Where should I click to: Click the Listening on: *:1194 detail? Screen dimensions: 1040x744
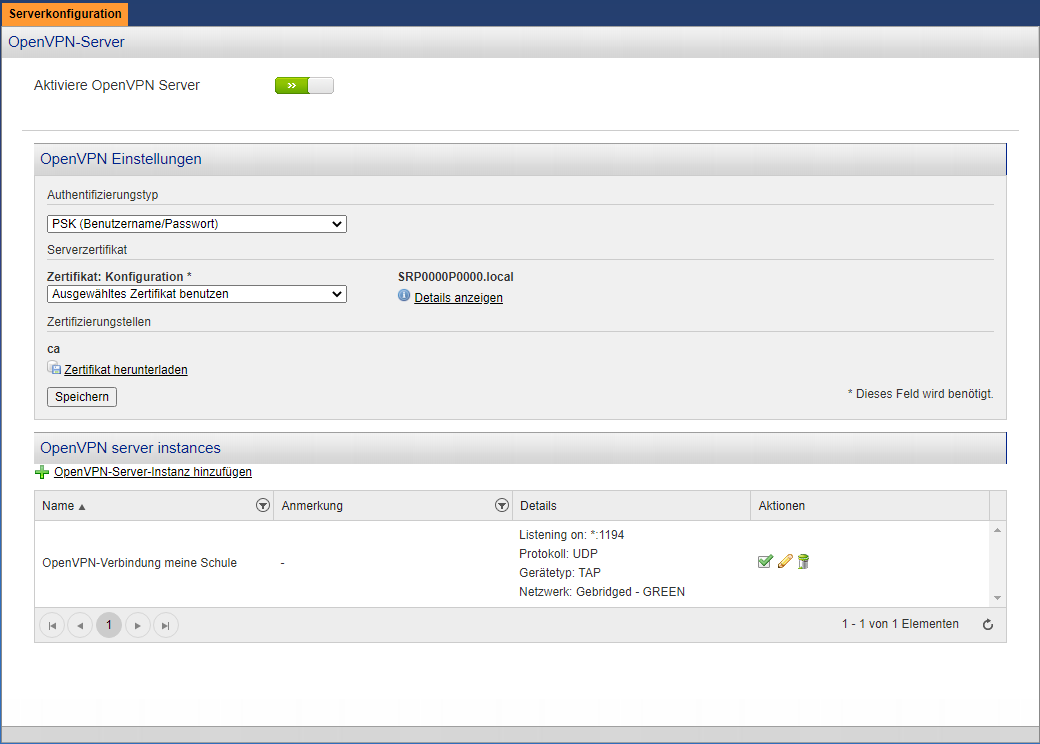572,535
